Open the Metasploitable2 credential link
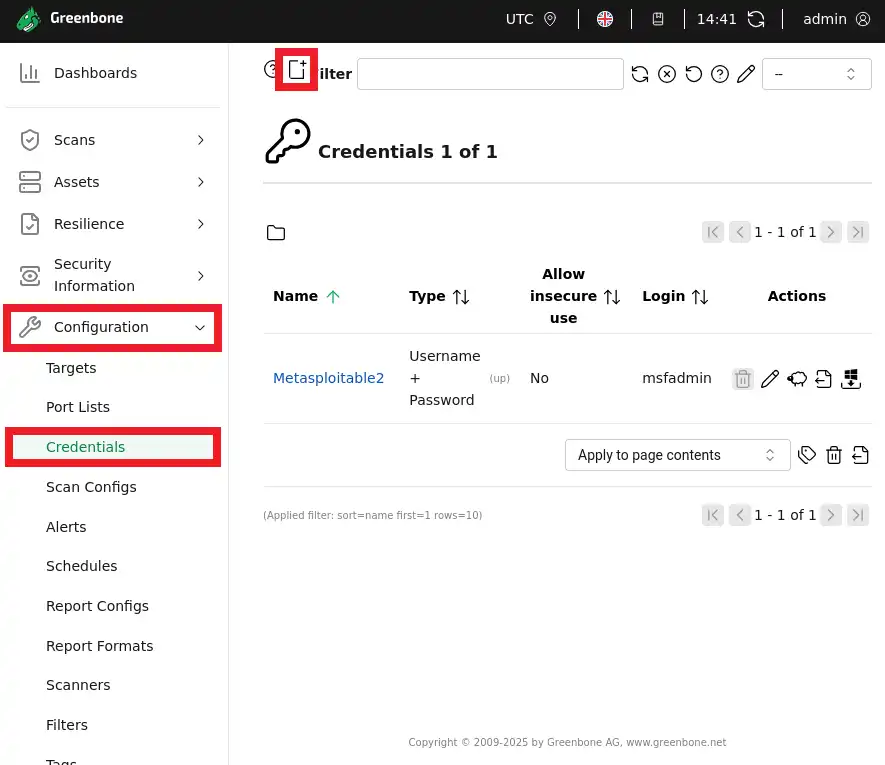Screen dimensions: 885x765 point(328,378)
